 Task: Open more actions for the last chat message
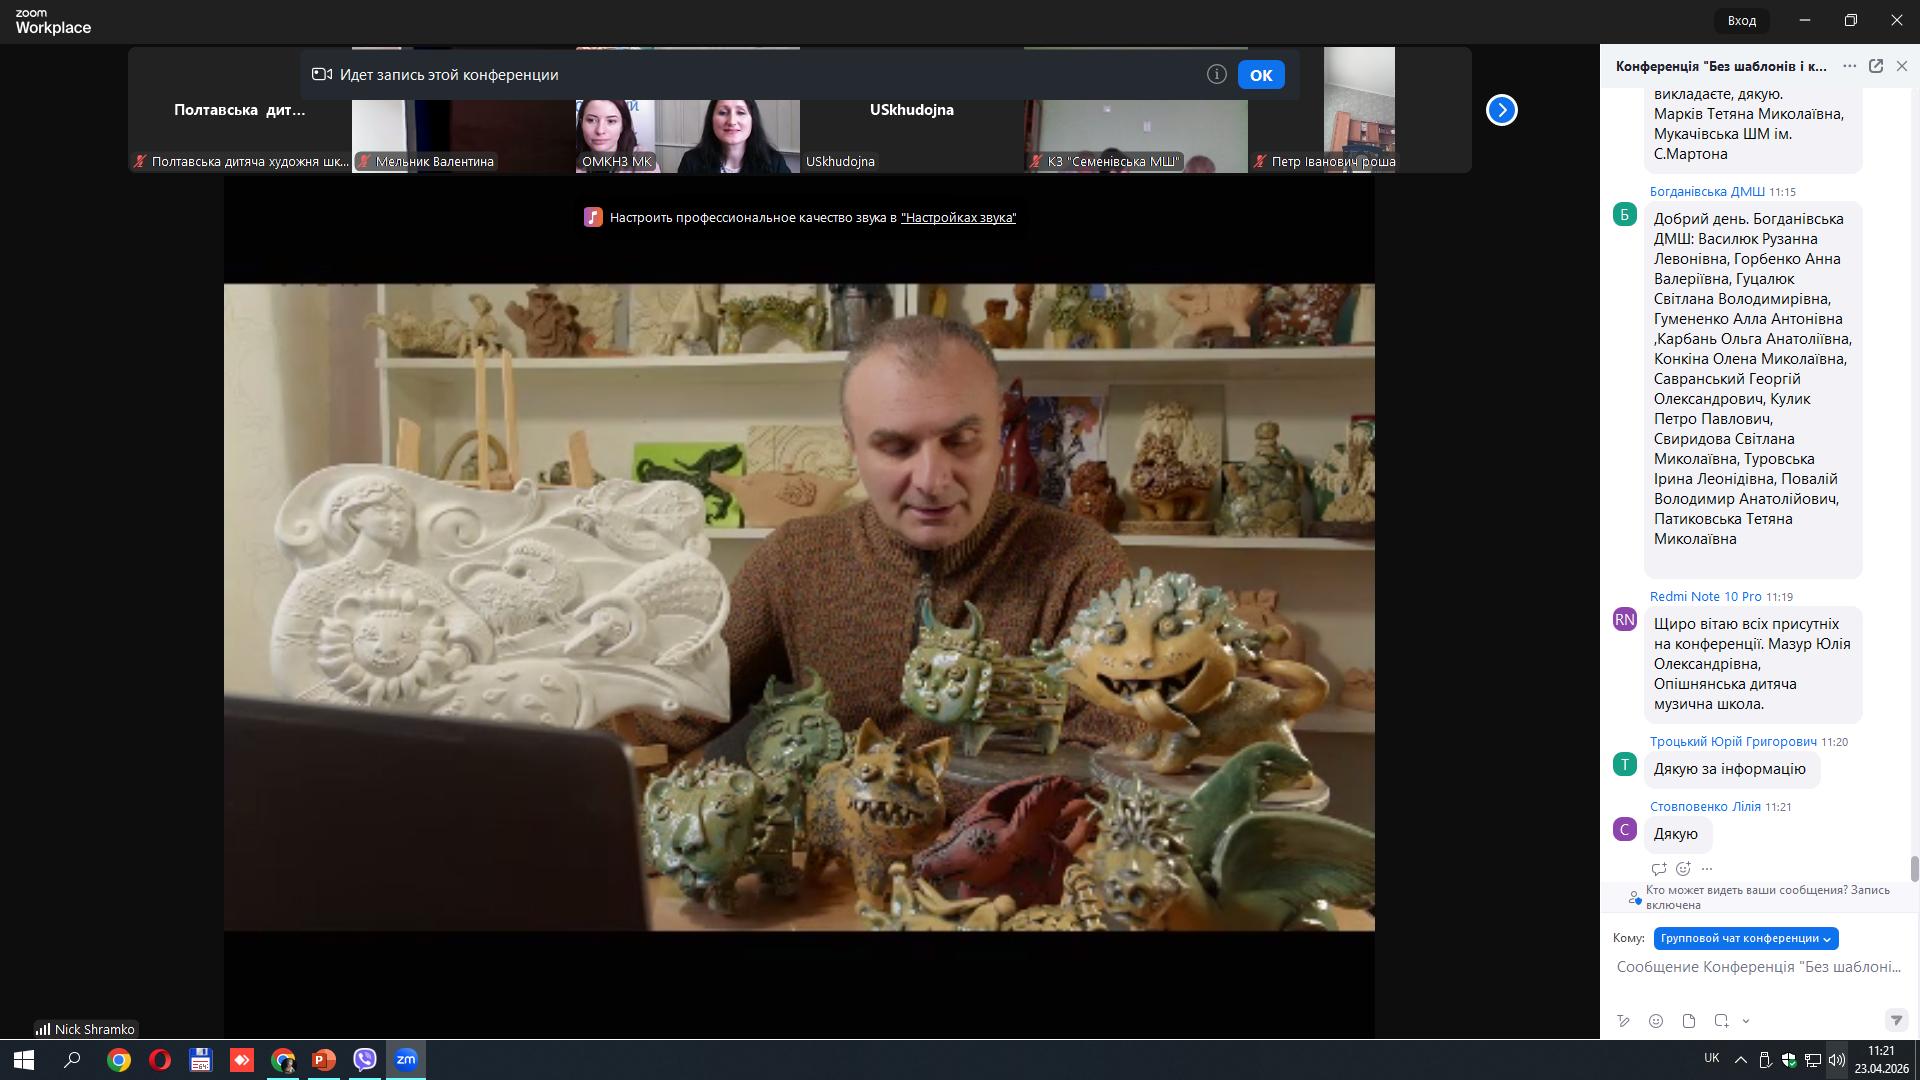1707,869
